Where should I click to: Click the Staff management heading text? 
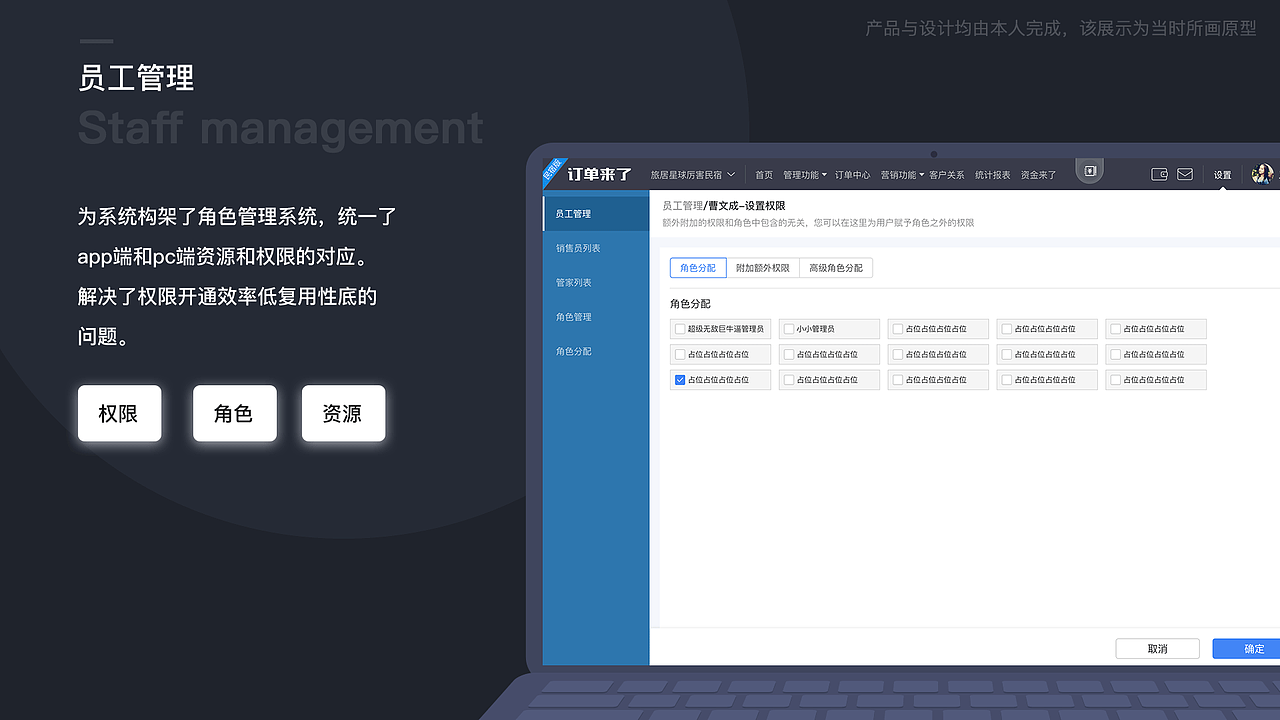click(280, 129)
